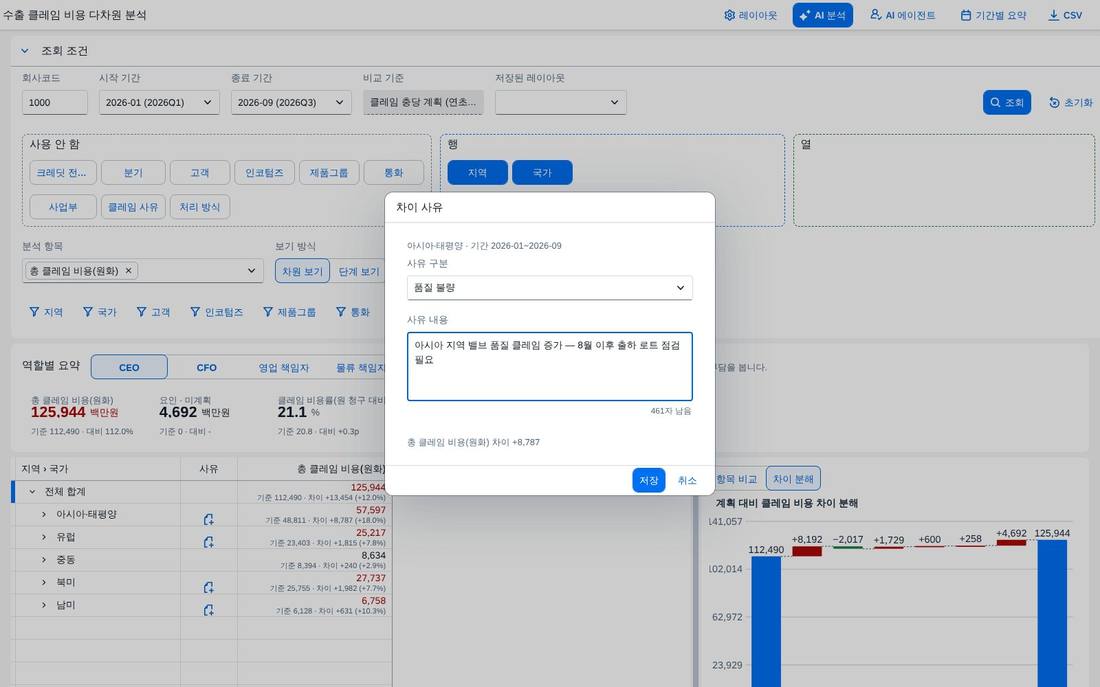This screenshot has width=1100, height=687.
Task: Expand the 유럽 tree row
Action: 43,537
